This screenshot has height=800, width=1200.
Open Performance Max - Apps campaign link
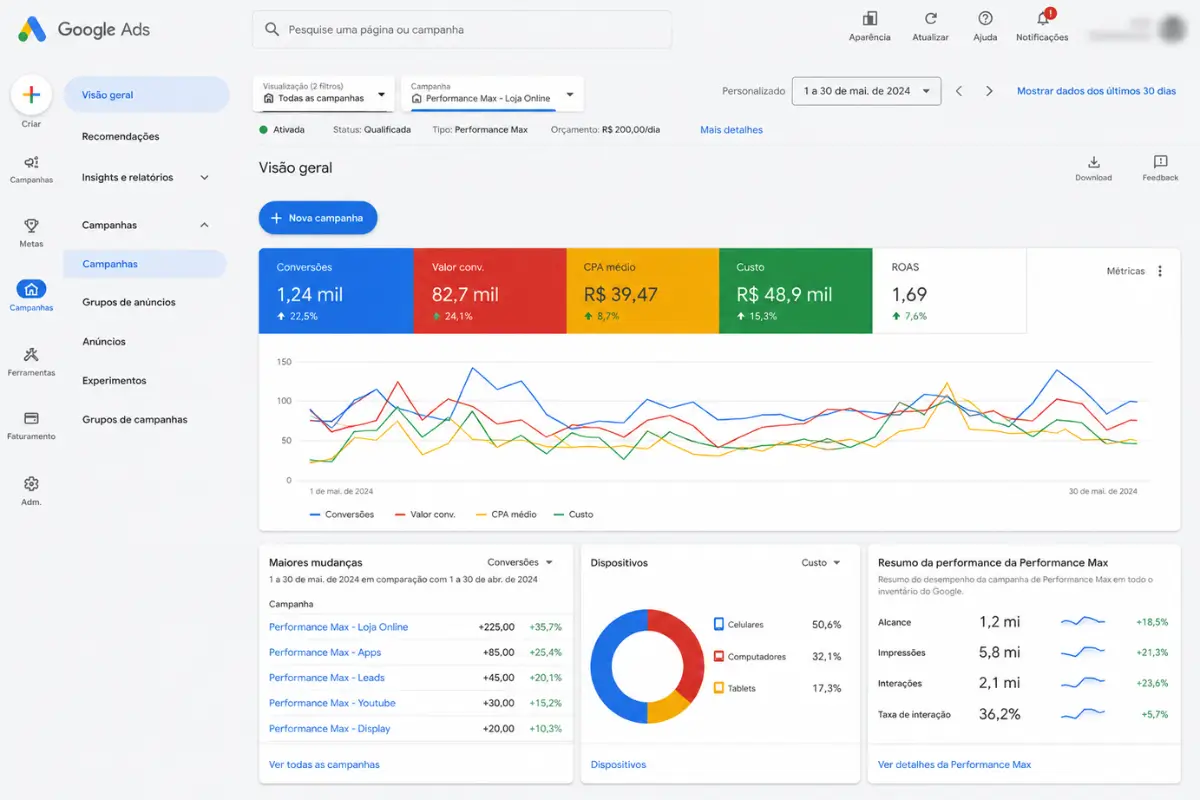pos(325,653)
